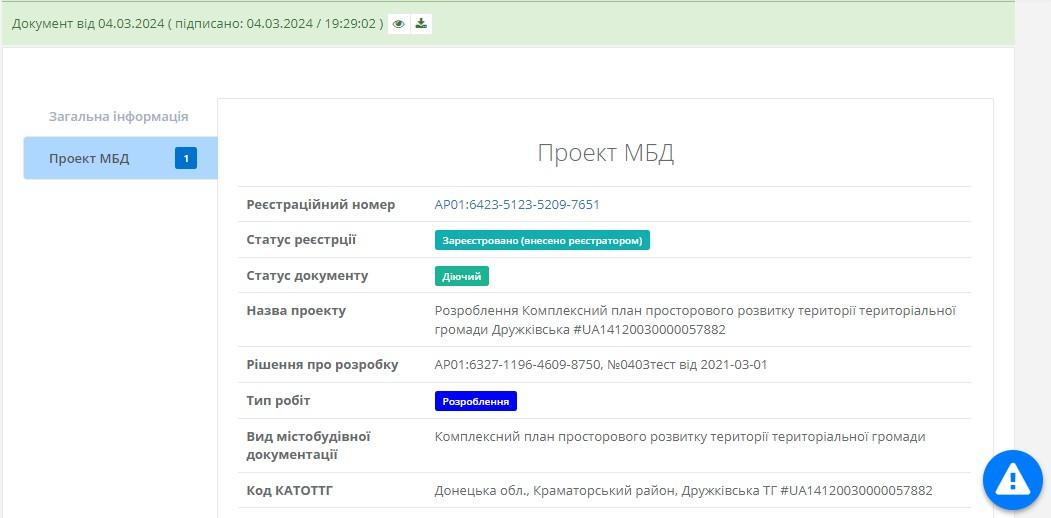Download the document via the download icon
Viewport: 1051px width, 518px height.
coord(422,24)
